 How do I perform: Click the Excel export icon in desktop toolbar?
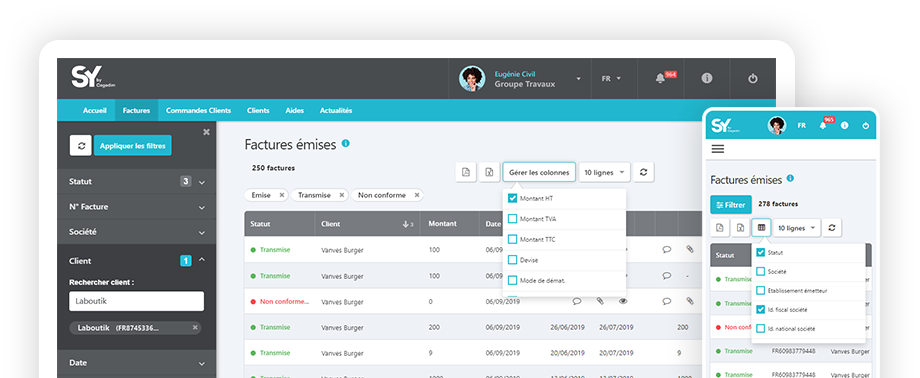489,173
